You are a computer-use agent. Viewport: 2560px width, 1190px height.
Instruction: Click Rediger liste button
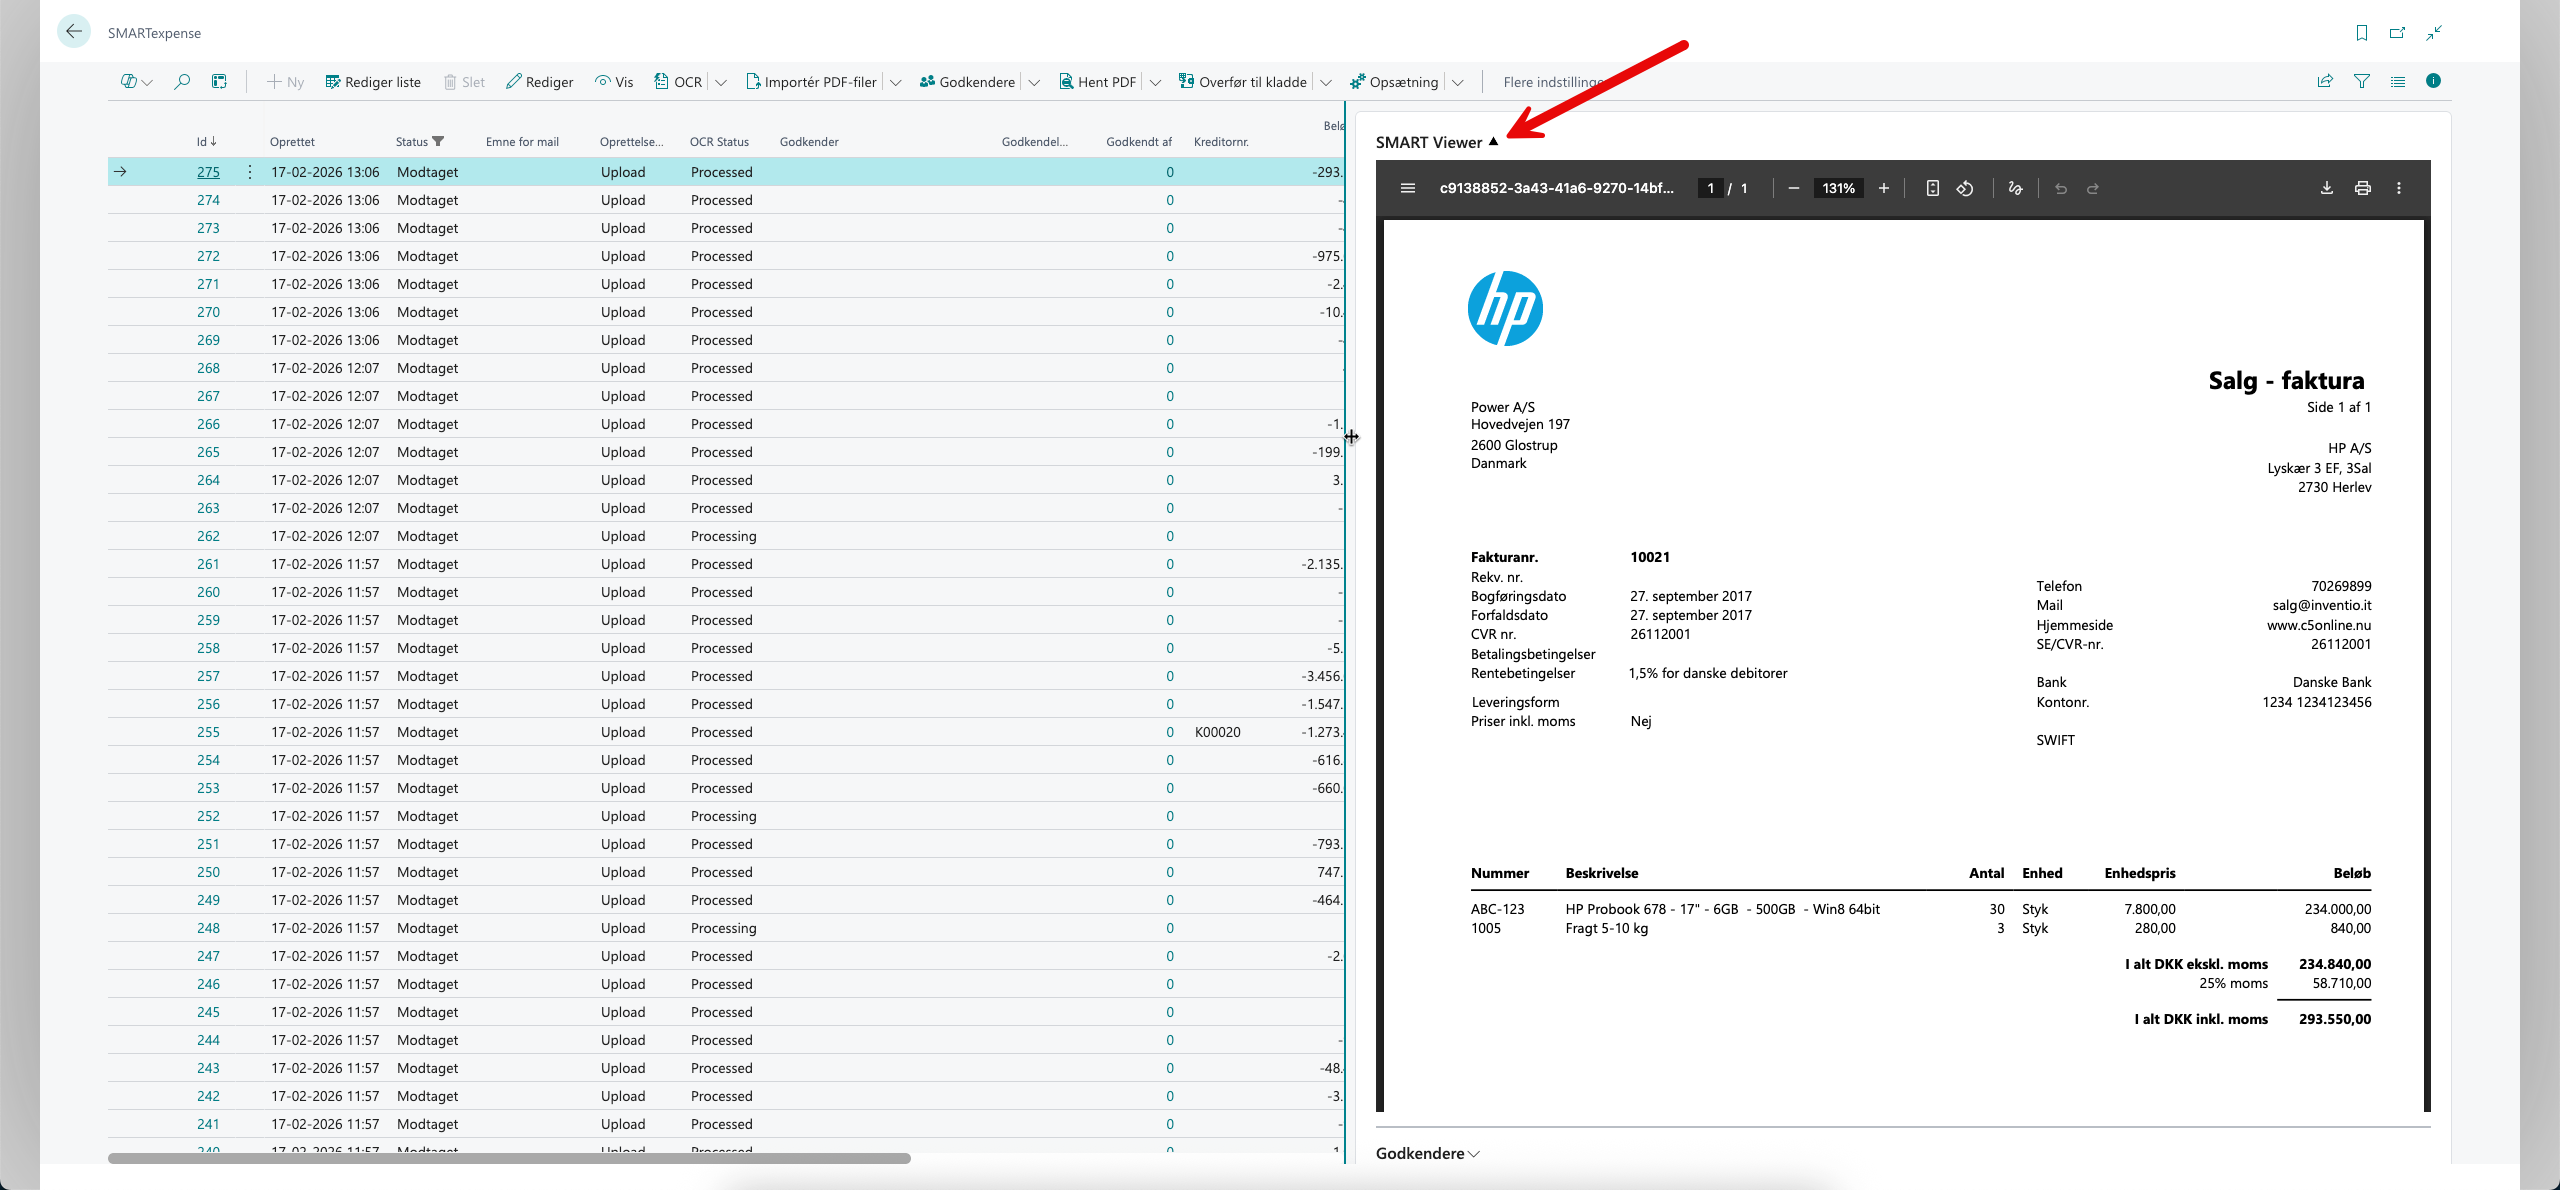pos(372,82)
